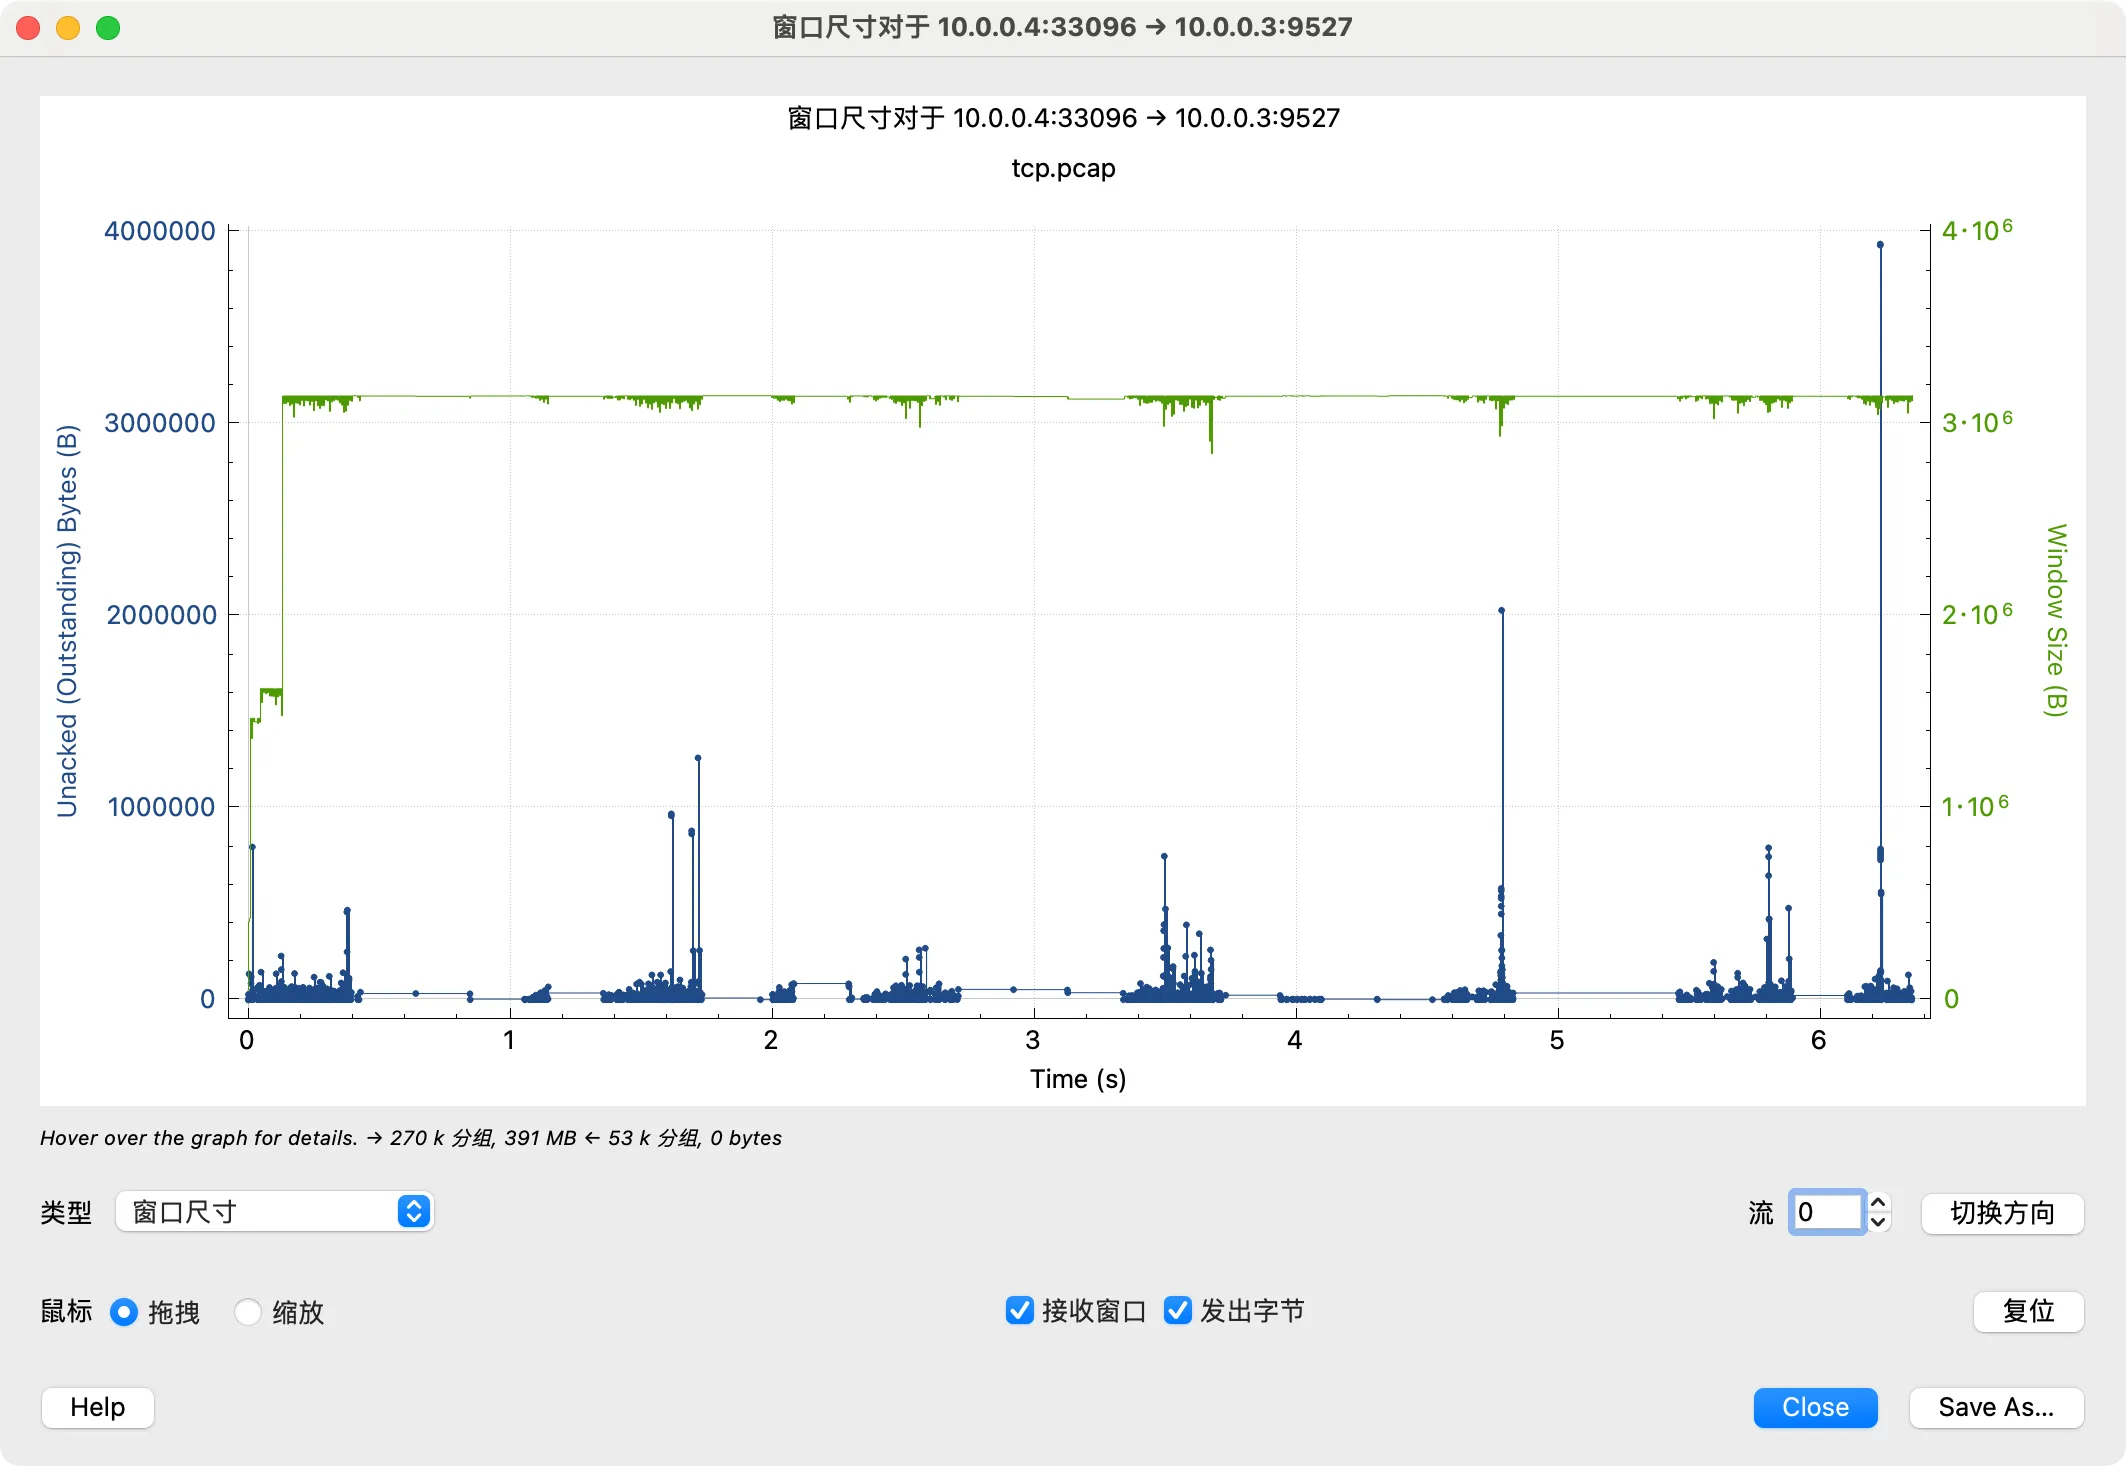Select the 拖拽 drag mouse mode
Viewport: 2126px width, 1466px height.
[x=124, y=1312]
